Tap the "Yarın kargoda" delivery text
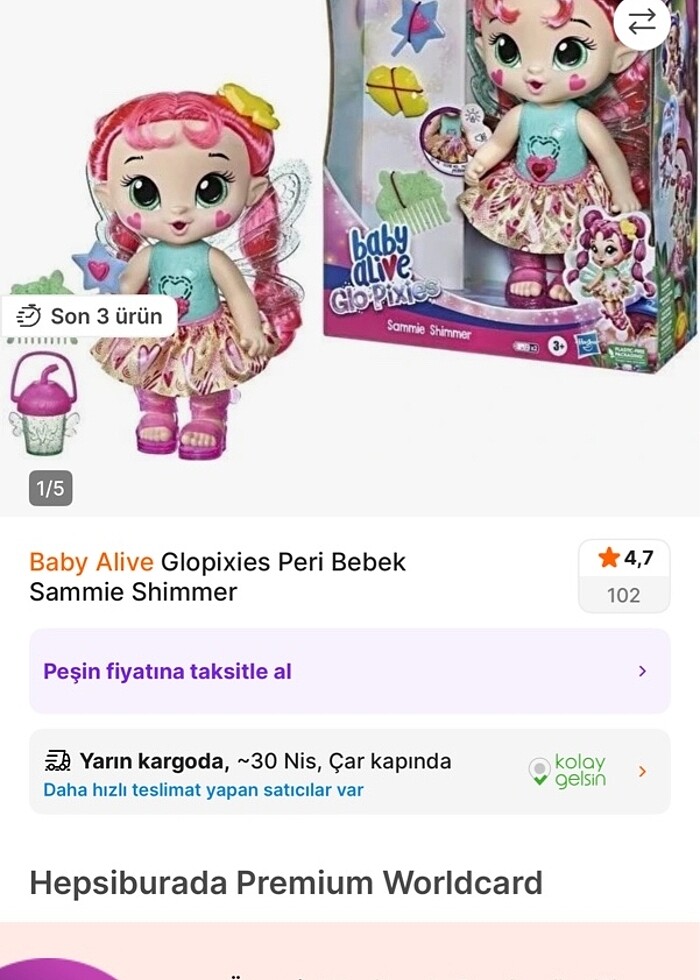 point(155,761)
